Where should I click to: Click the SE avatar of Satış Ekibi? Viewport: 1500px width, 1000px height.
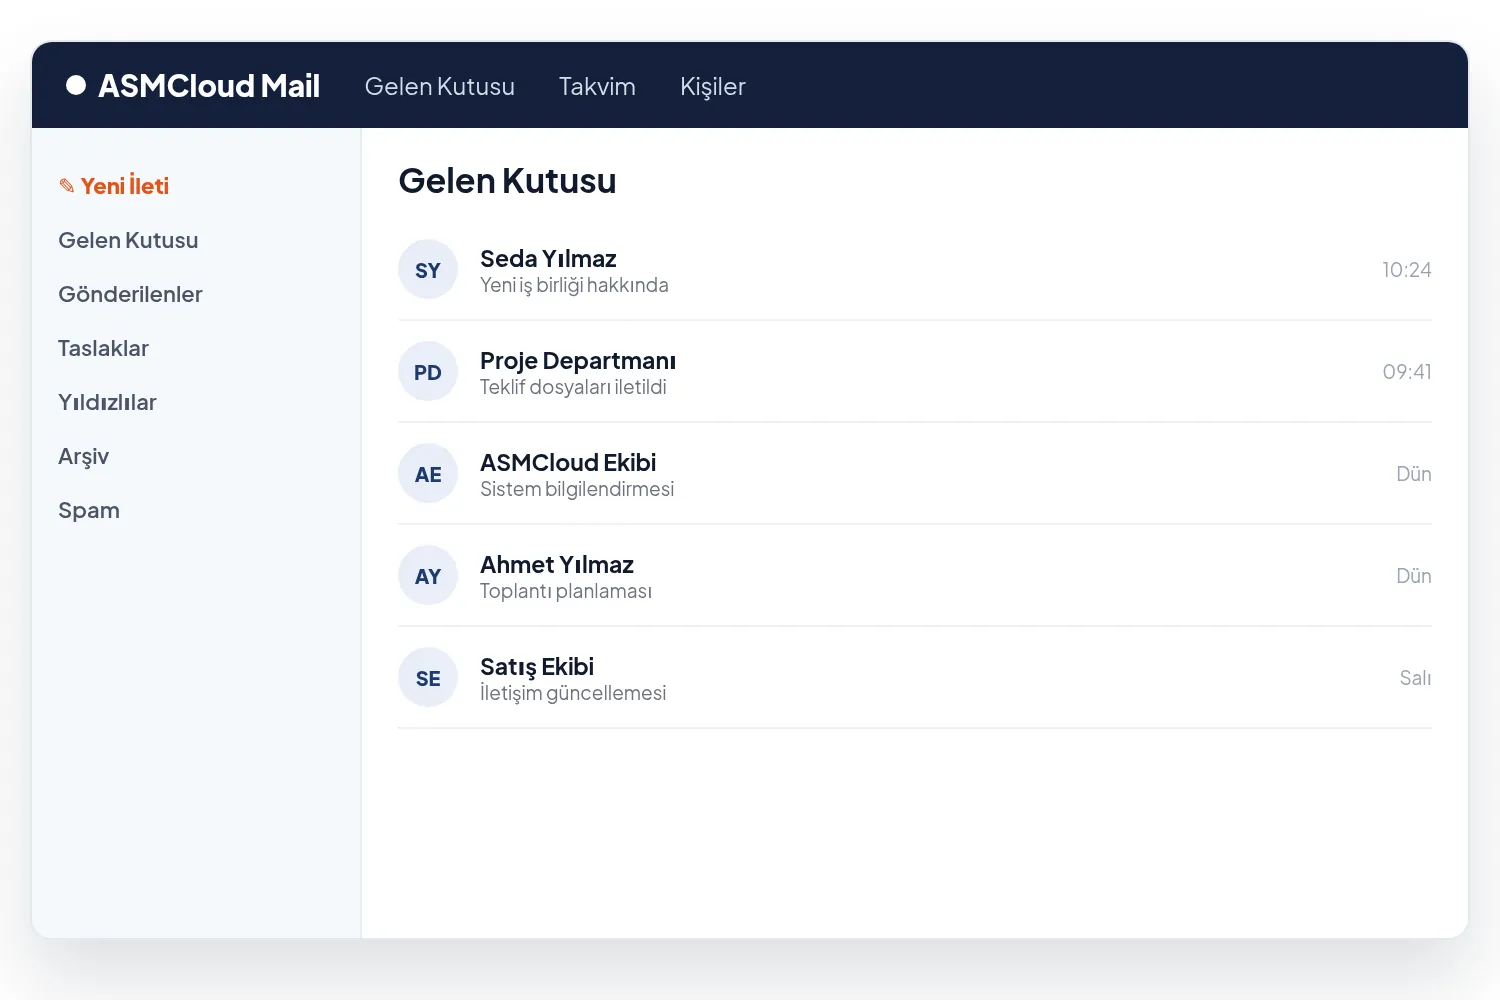(x=428, y=678)
